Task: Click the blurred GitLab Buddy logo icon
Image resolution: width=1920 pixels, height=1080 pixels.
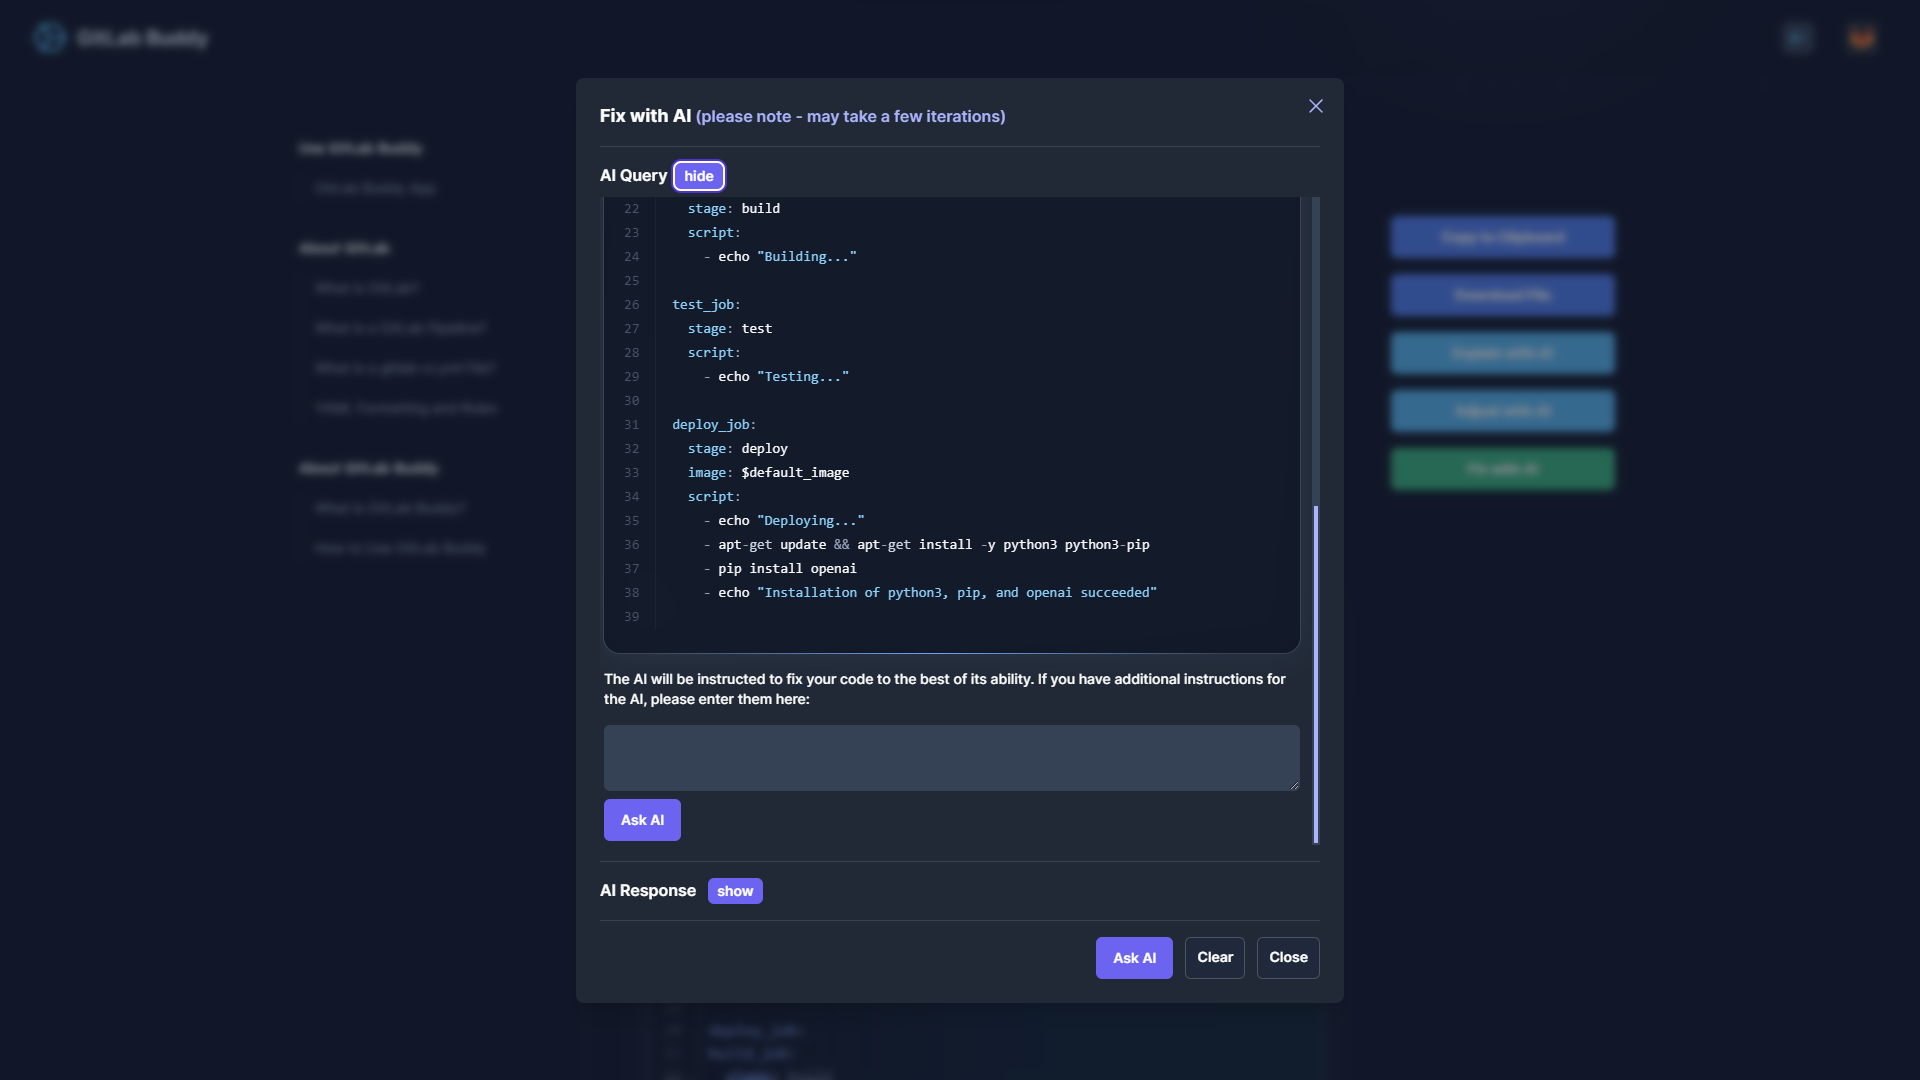Action: pyautogui.click(x=49, y=38)
